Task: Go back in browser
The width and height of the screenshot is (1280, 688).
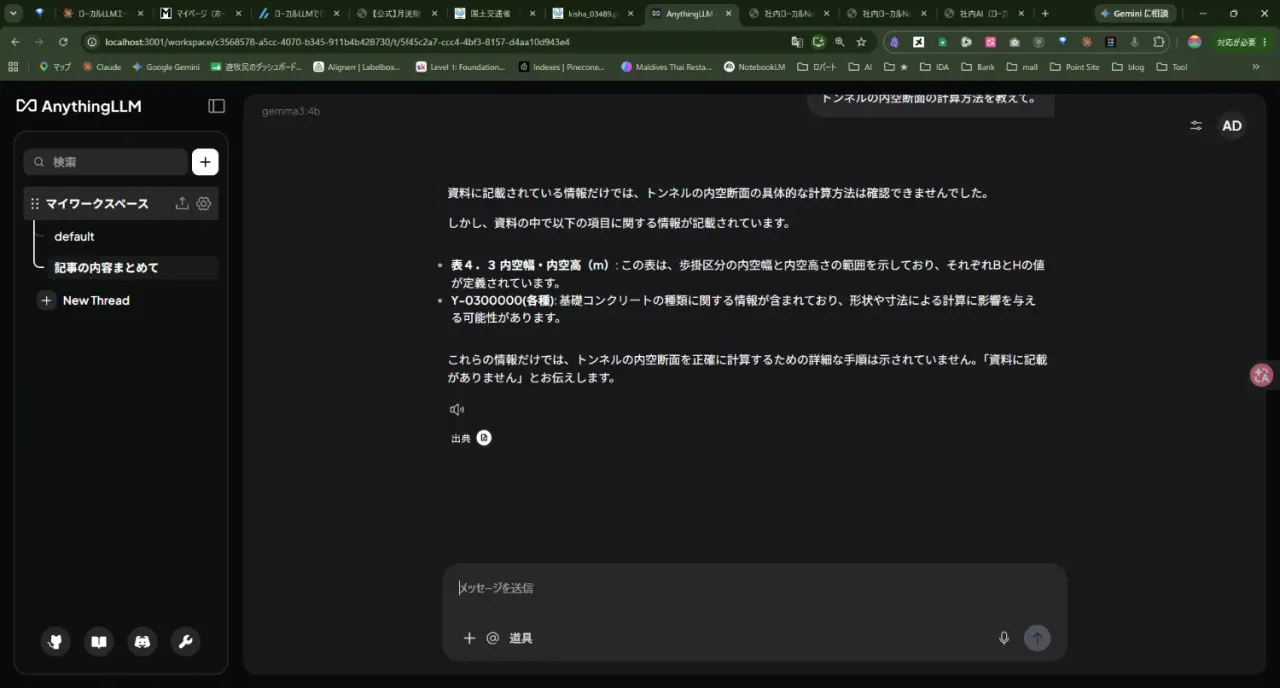Action: 15,42
